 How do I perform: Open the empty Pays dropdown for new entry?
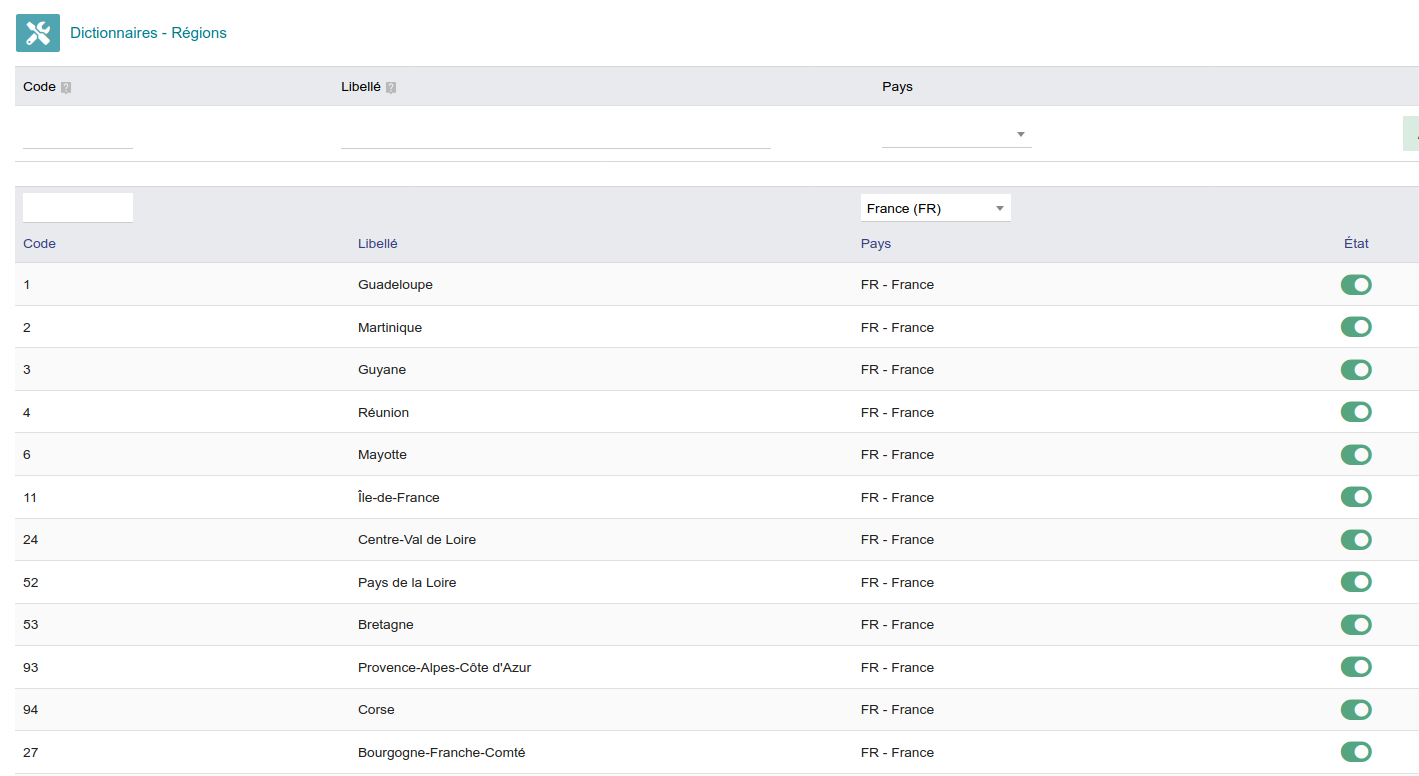click(x=956, y=134)
